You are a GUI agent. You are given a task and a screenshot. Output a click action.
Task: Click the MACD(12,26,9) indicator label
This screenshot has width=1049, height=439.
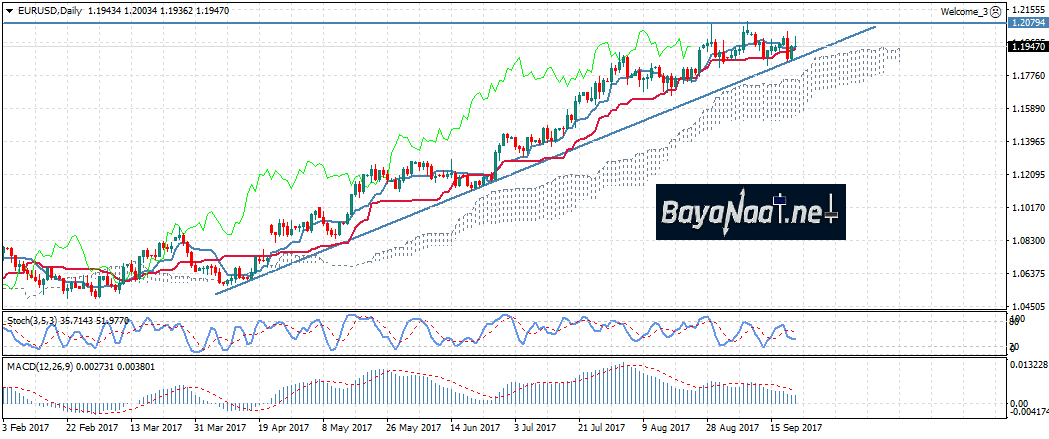(38, 367)
